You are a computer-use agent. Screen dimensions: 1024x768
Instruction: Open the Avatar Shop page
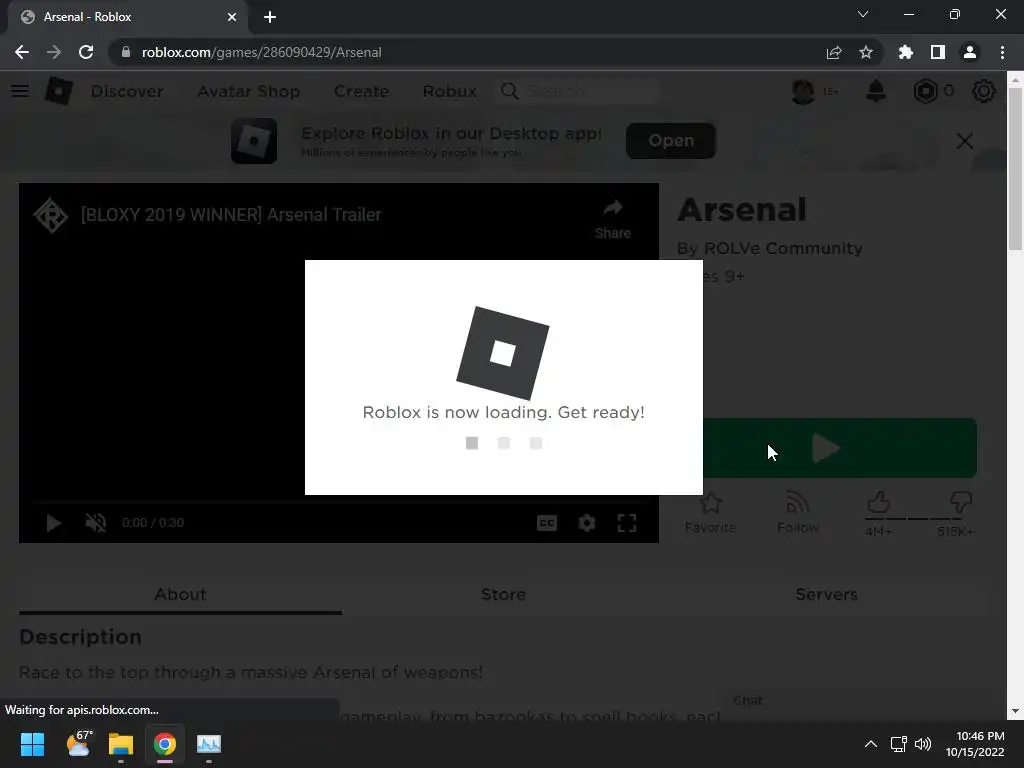tap(249, 91)
